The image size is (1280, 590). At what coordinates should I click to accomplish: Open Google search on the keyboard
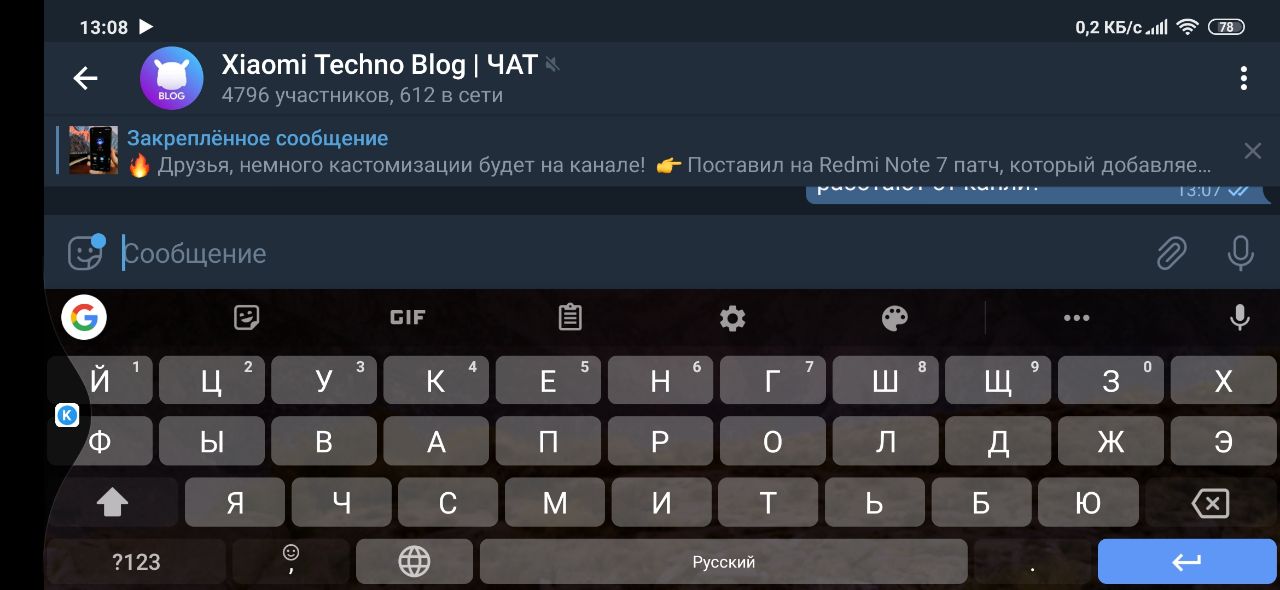pos(84,318)
